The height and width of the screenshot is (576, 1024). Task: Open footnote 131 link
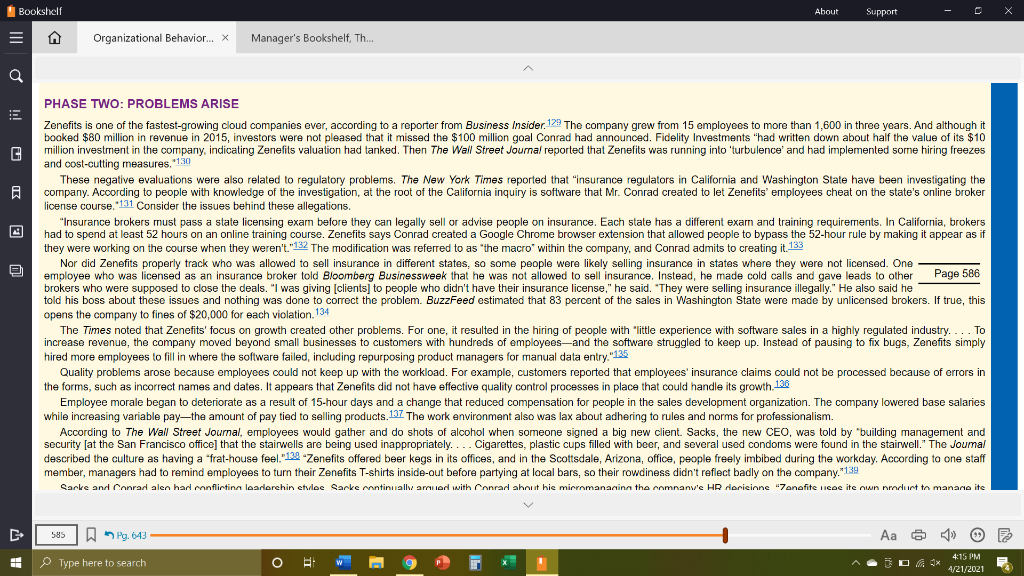pos(125,204)
